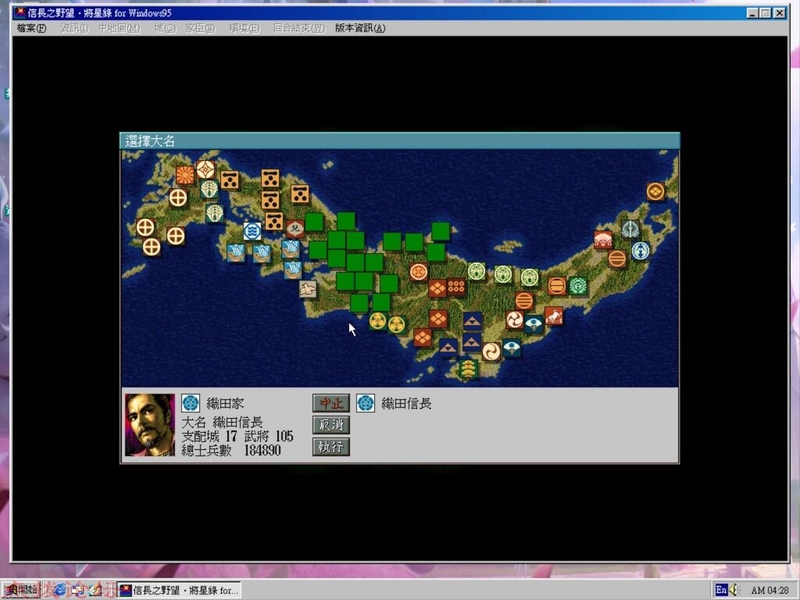Choose the blue wave crest clan

[252, 231]
